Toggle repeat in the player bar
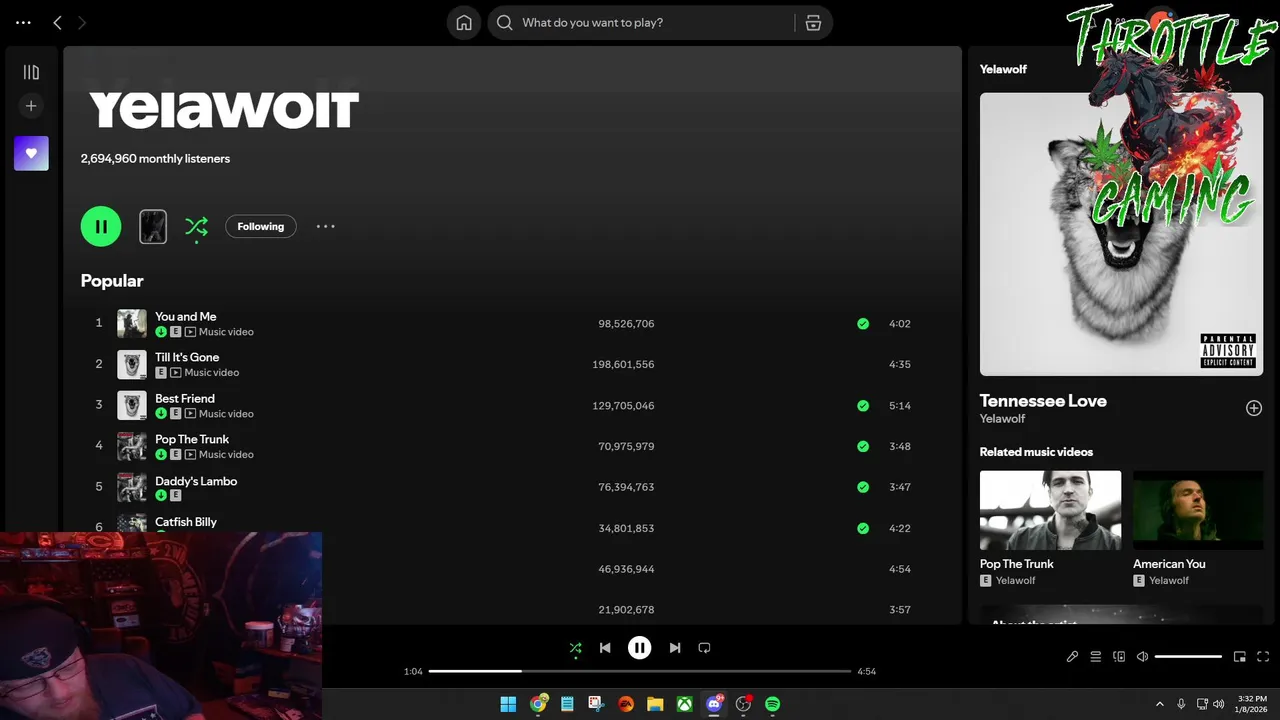The width and height of the screenshot is (1280, 720). [704, 648]
